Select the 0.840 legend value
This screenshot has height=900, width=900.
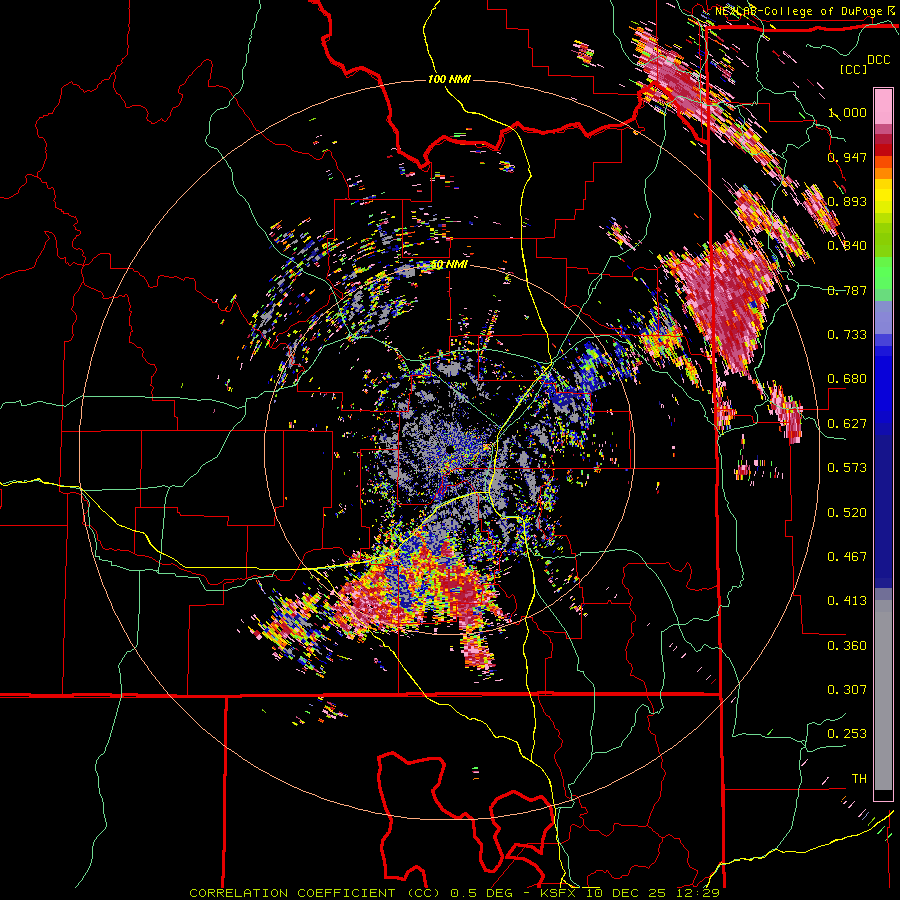pos(847,246)
